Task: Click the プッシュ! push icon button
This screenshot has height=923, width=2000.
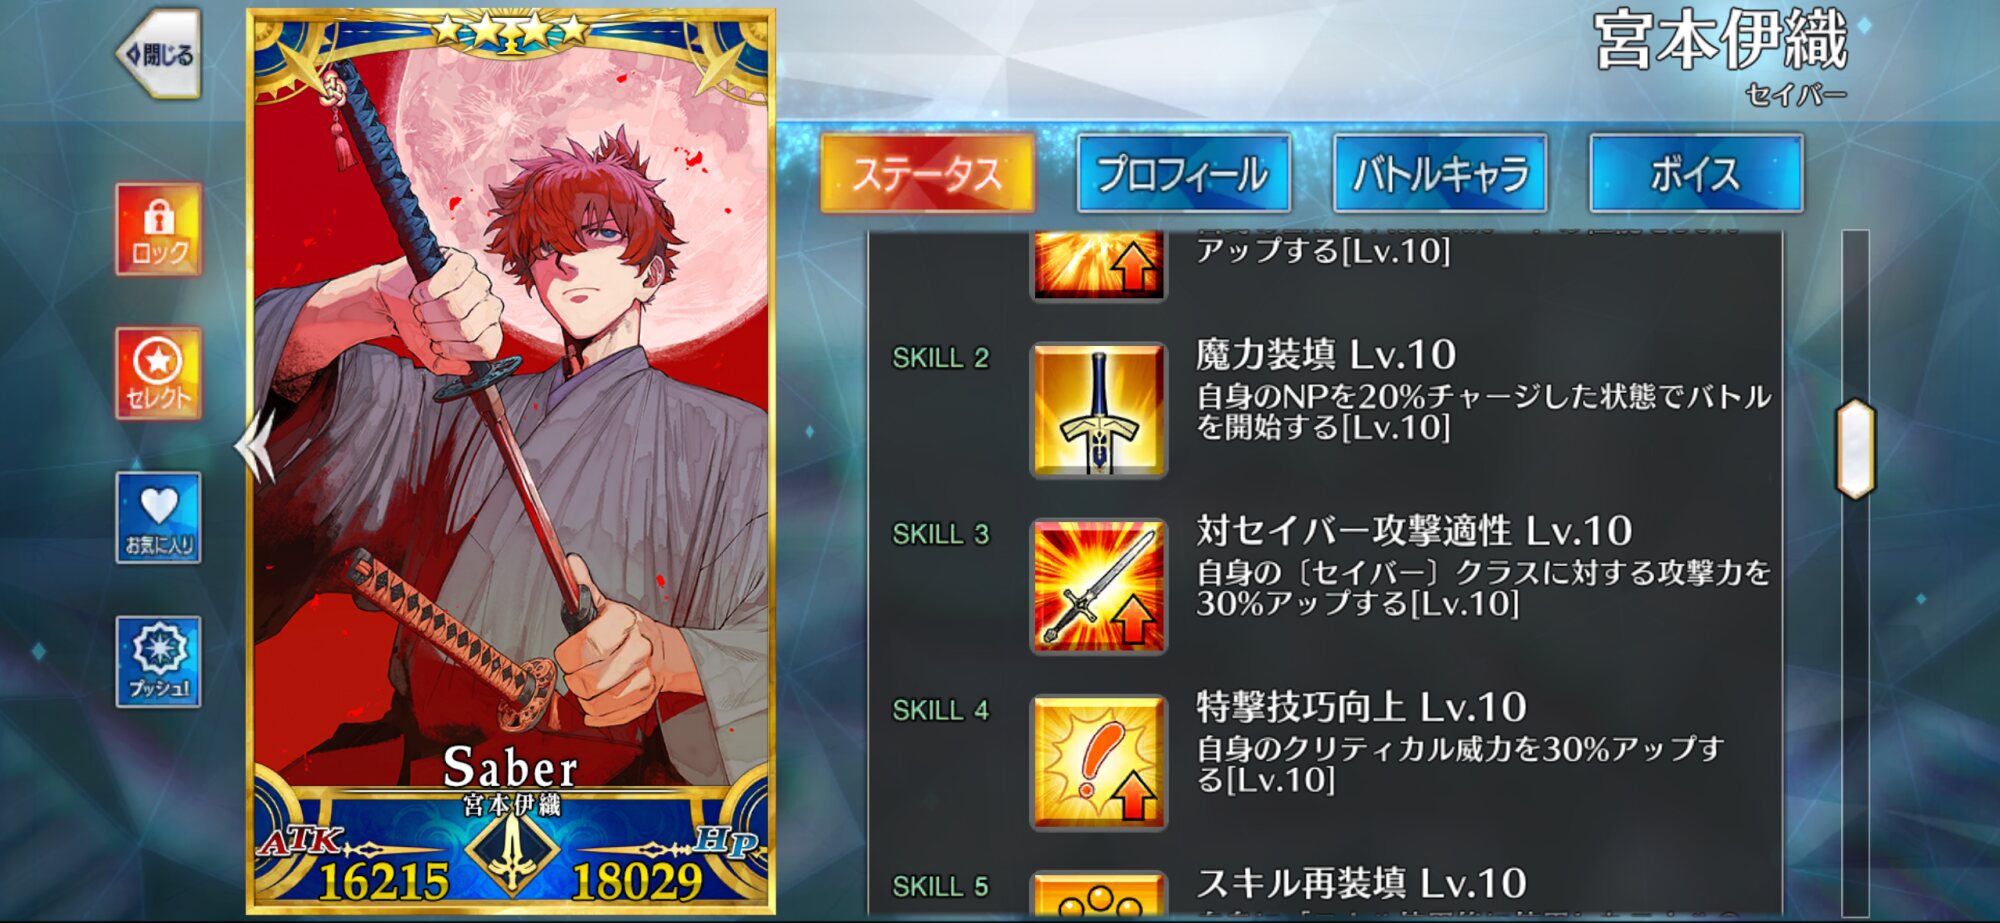Action: point(158,661)
